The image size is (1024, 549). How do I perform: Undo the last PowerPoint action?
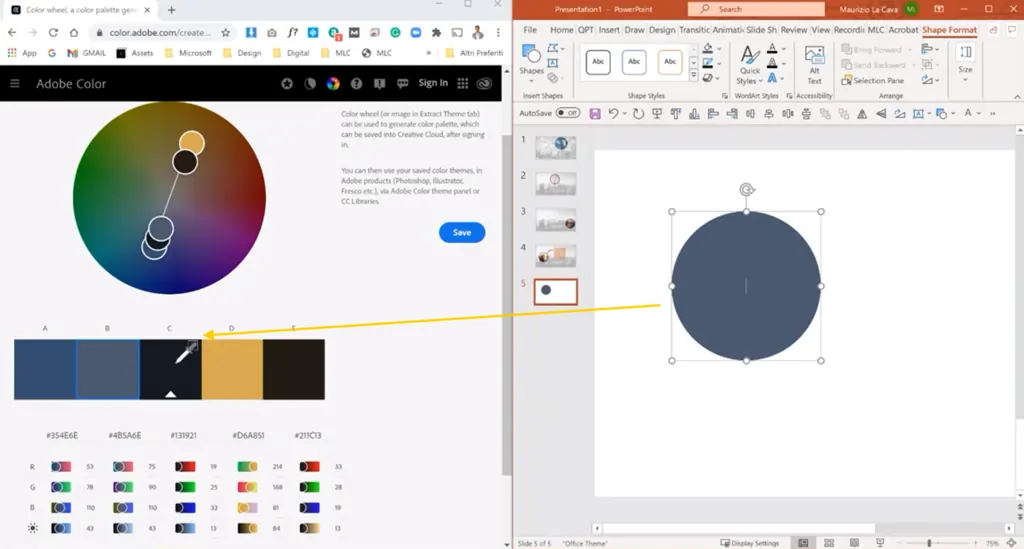click(613, 114)
